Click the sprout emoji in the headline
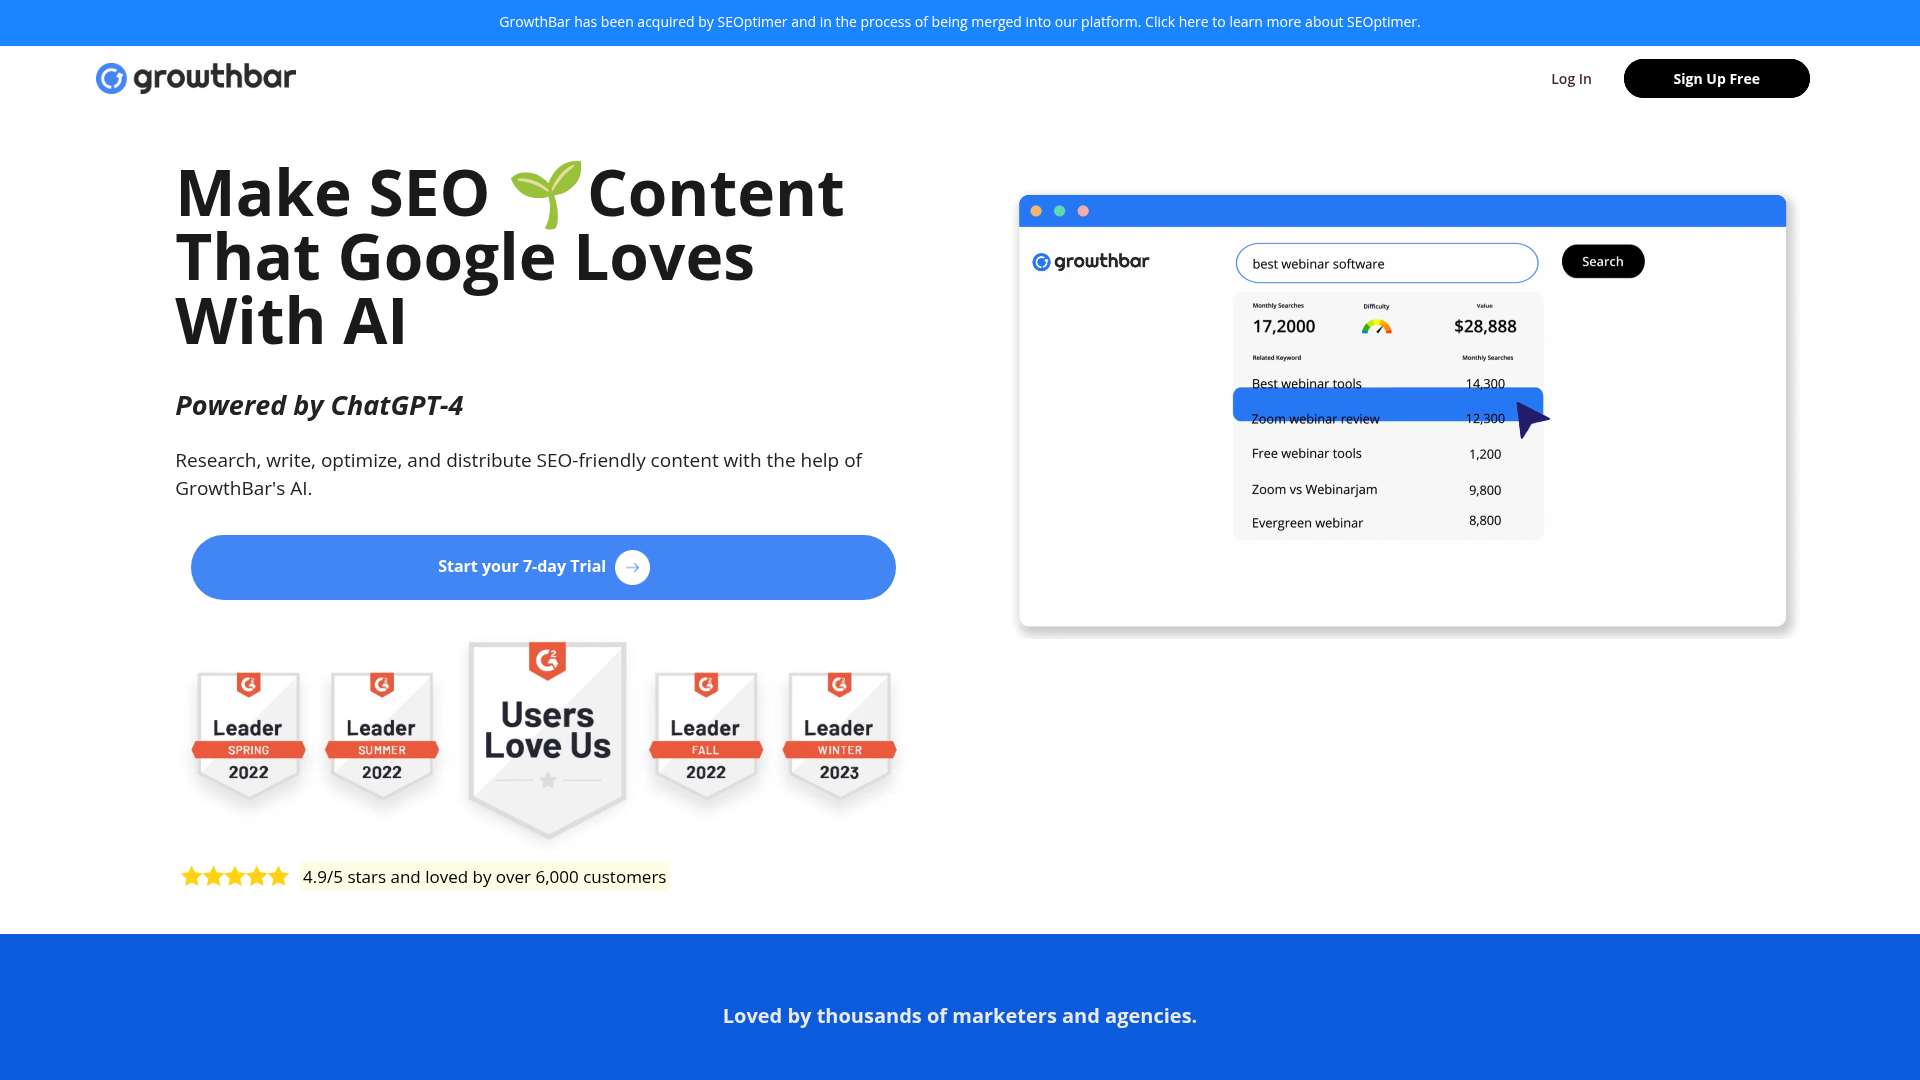The image size is (1920, 1080). click(546, 192)
